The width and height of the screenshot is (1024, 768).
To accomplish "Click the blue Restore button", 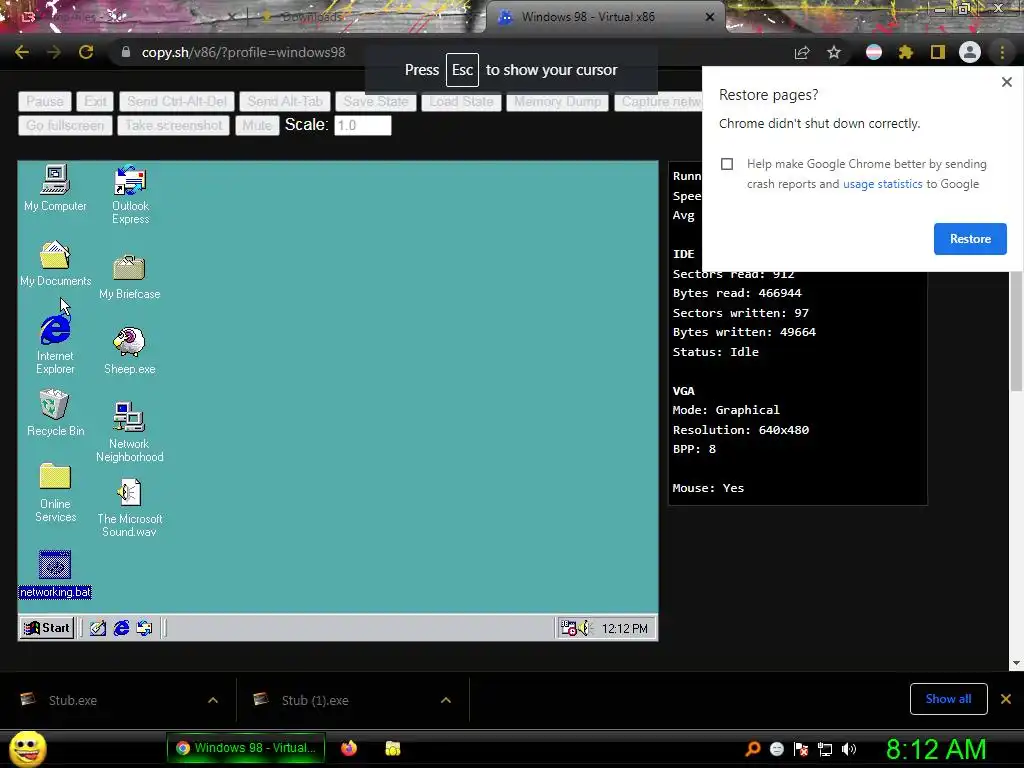I will pos(970,239).
